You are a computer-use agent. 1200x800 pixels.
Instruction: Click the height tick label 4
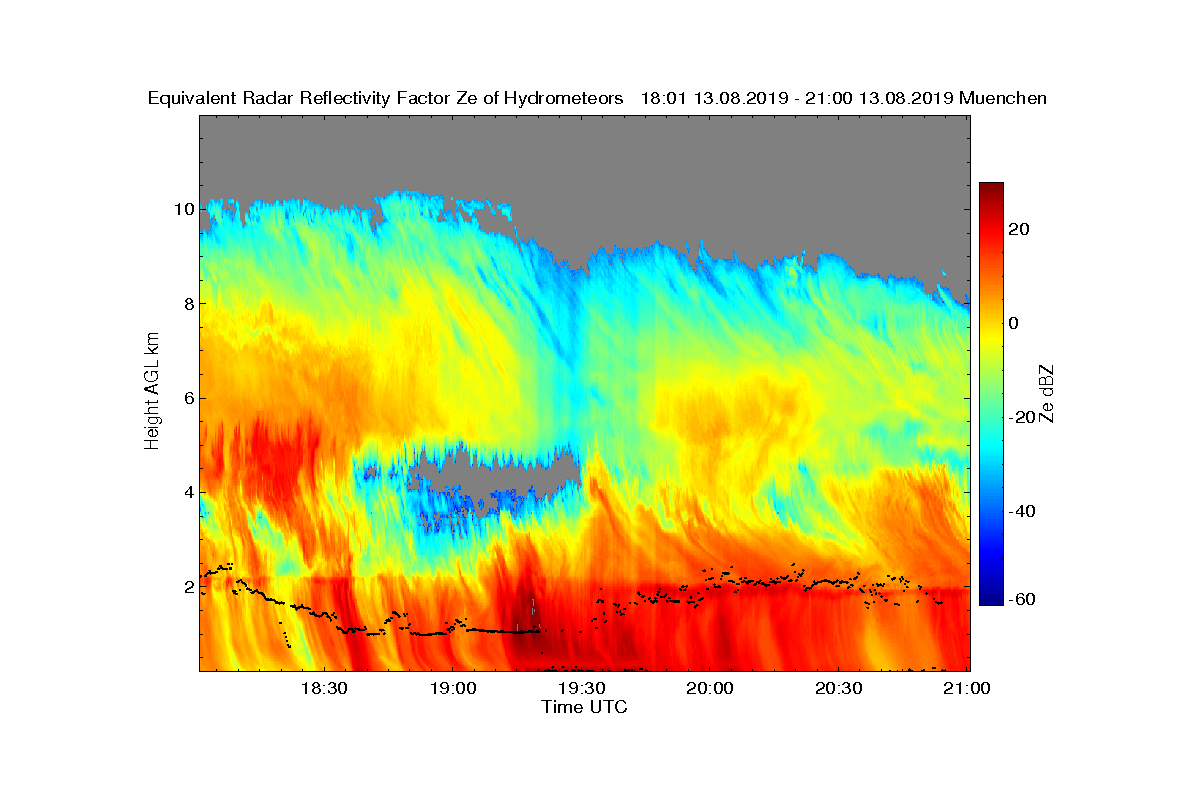[x=188, y=492]
